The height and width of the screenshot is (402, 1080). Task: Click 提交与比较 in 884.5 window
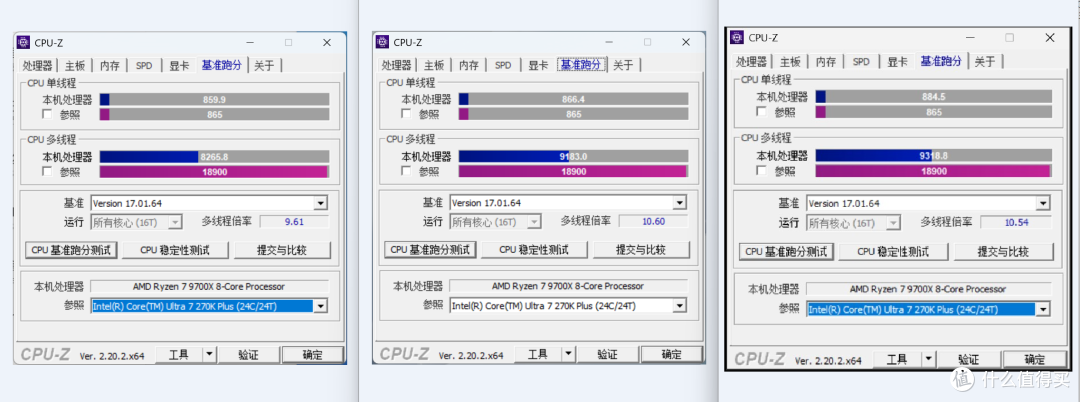(x=1003, y=252)
